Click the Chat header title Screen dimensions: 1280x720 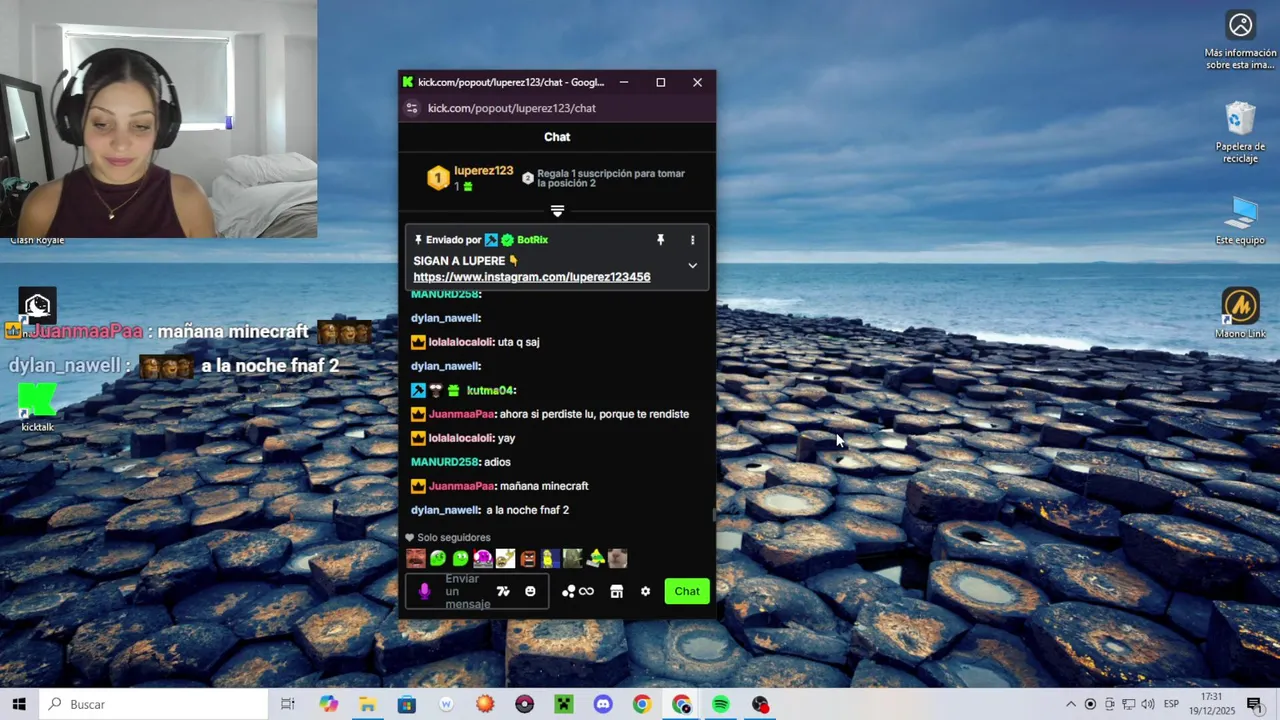coord(557,137)
